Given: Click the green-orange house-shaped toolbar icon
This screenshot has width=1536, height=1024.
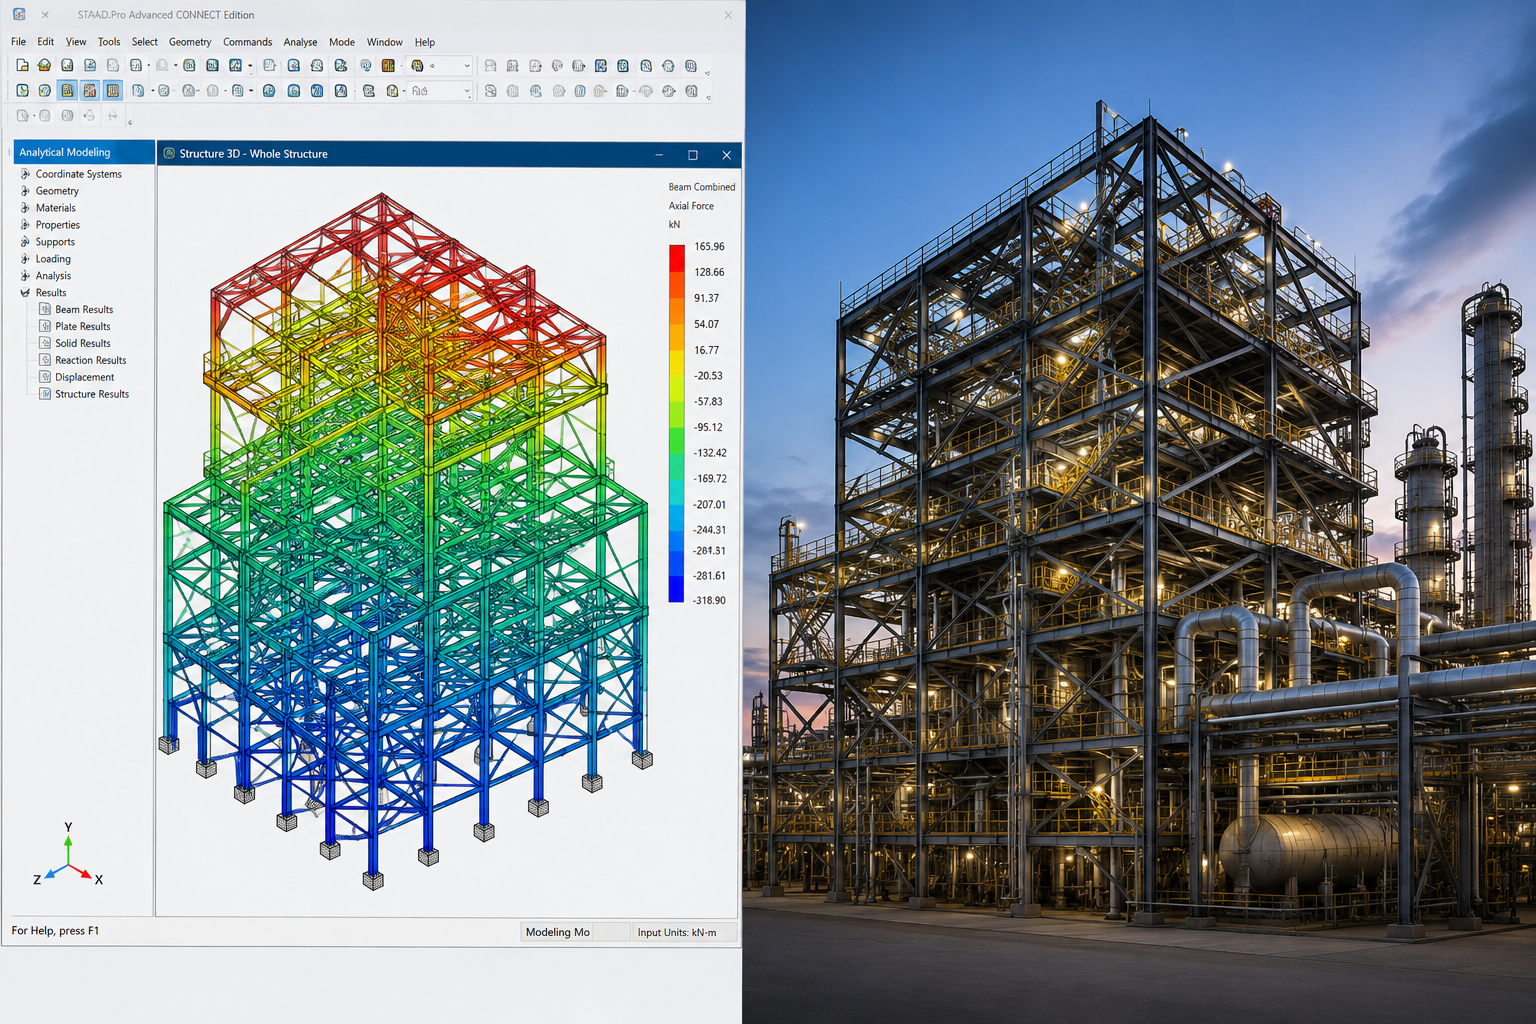Looking at the screenshot, I should [x=44, y=65].
